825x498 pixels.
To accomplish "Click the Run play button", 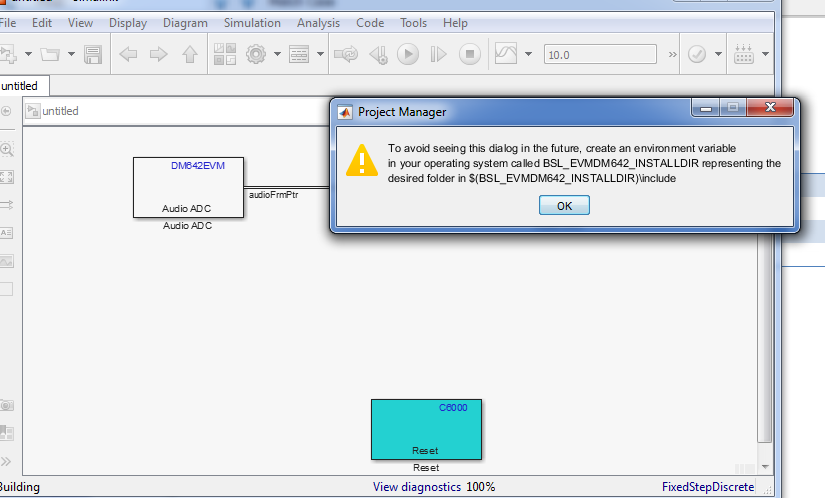I will [408, 54].
